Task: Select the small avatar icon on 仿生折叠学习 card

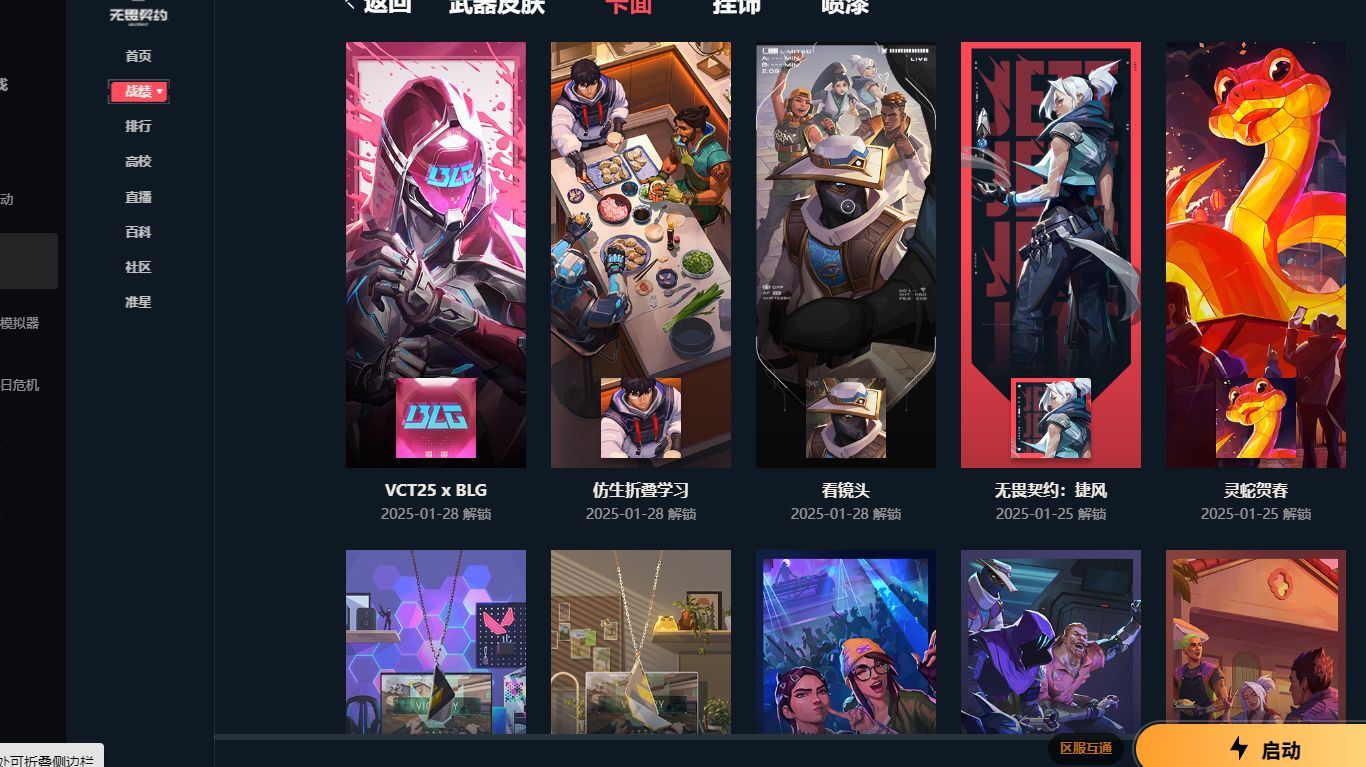Action: point(641,418)
